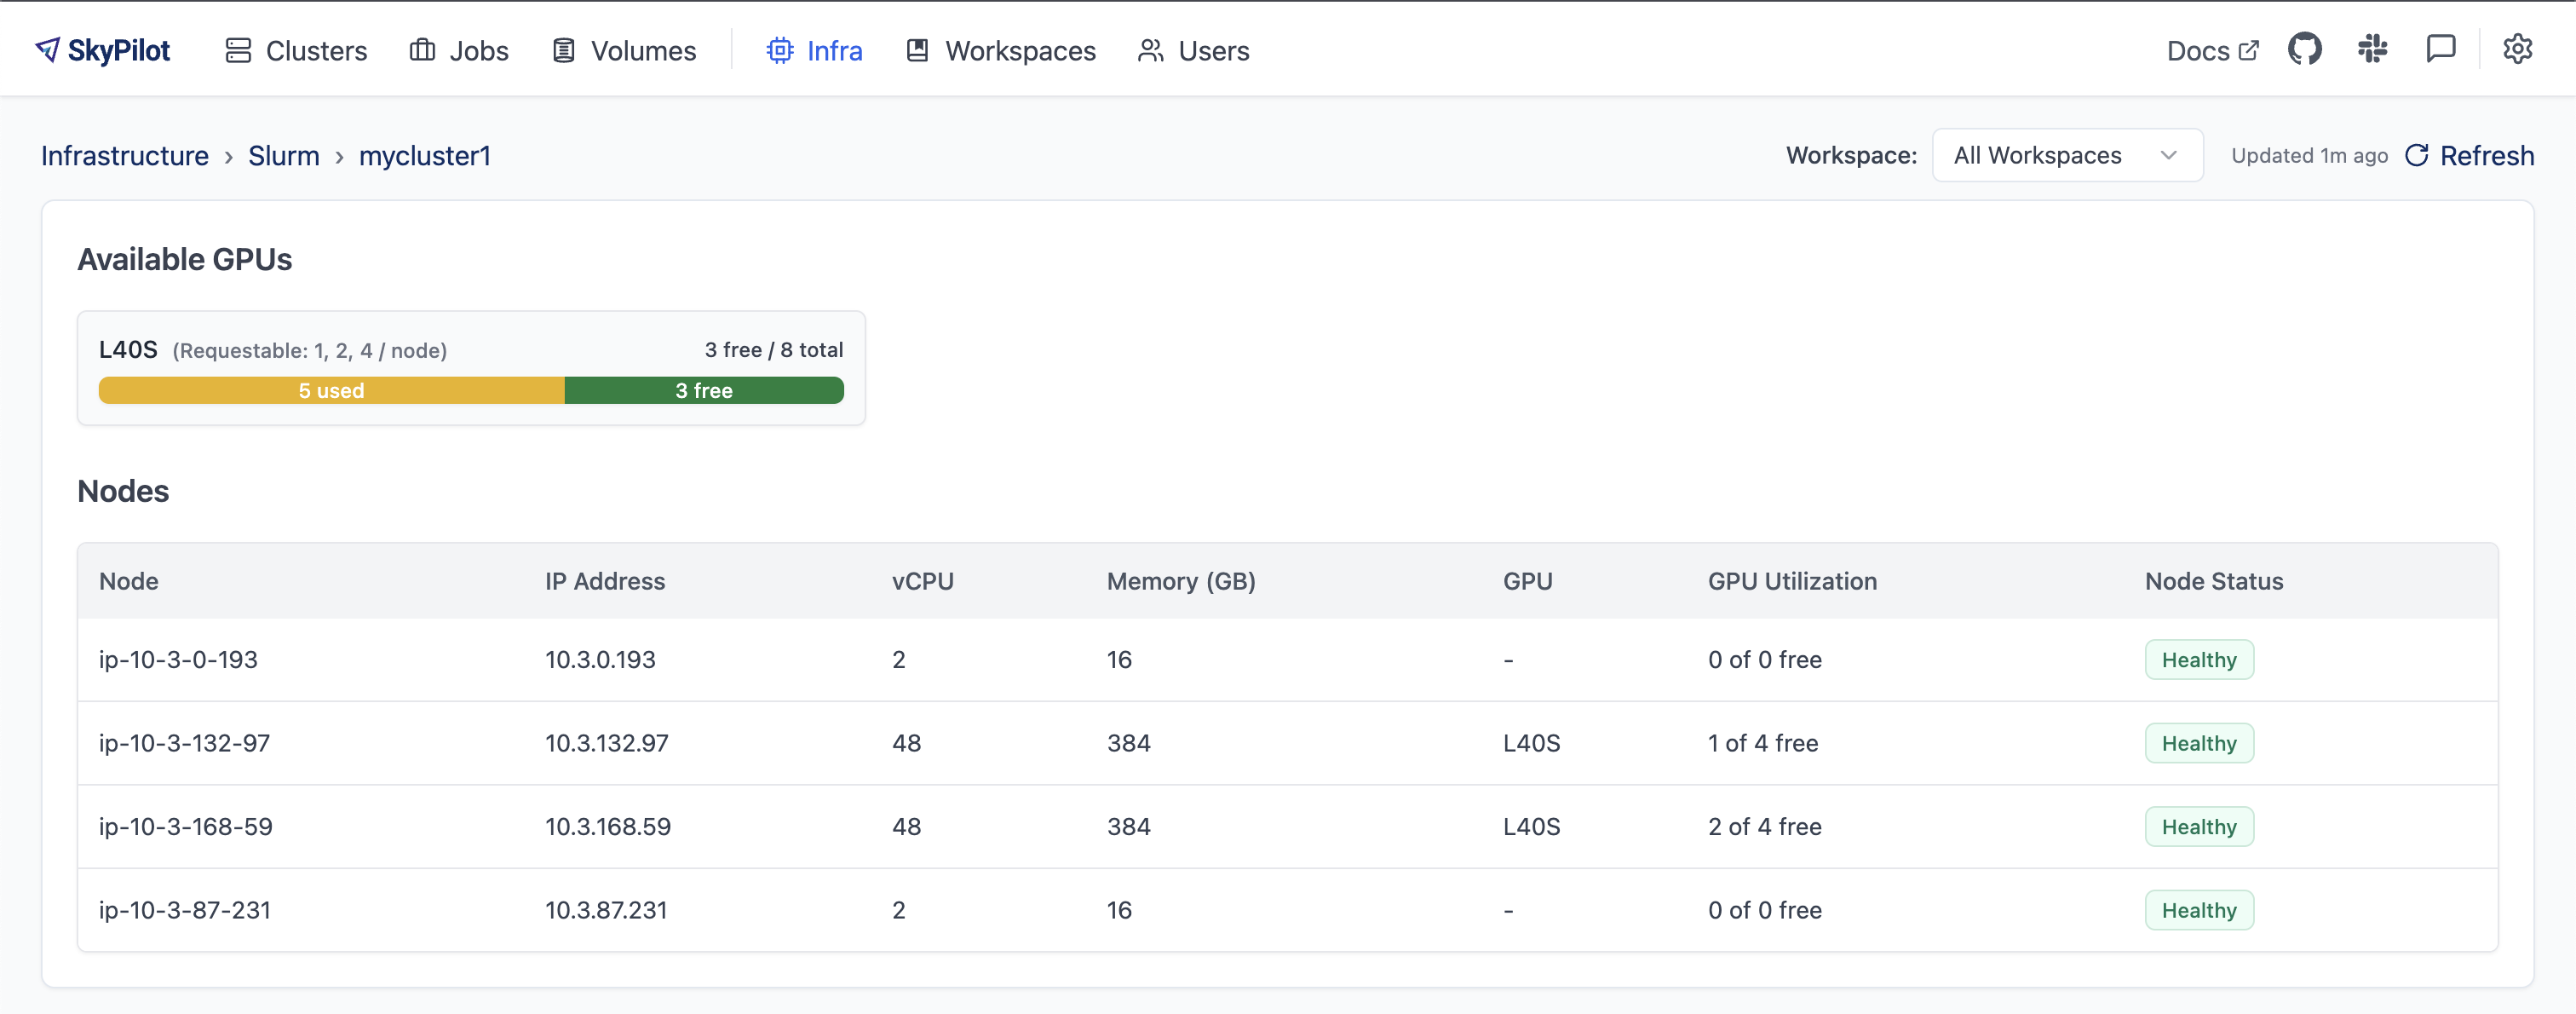This screenshot has width=2576, height=1014.
Task: Select node row ip-10-3-132-97
Action: tap(184, 743)
